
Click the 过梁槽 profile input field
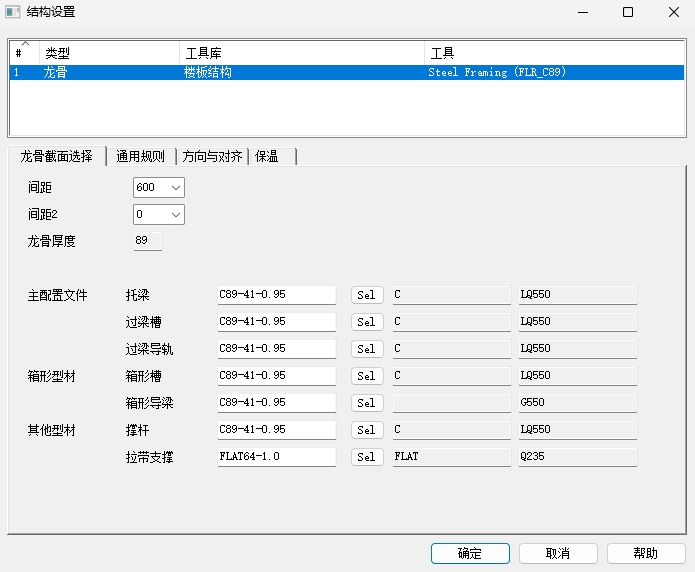coord(277,322)
